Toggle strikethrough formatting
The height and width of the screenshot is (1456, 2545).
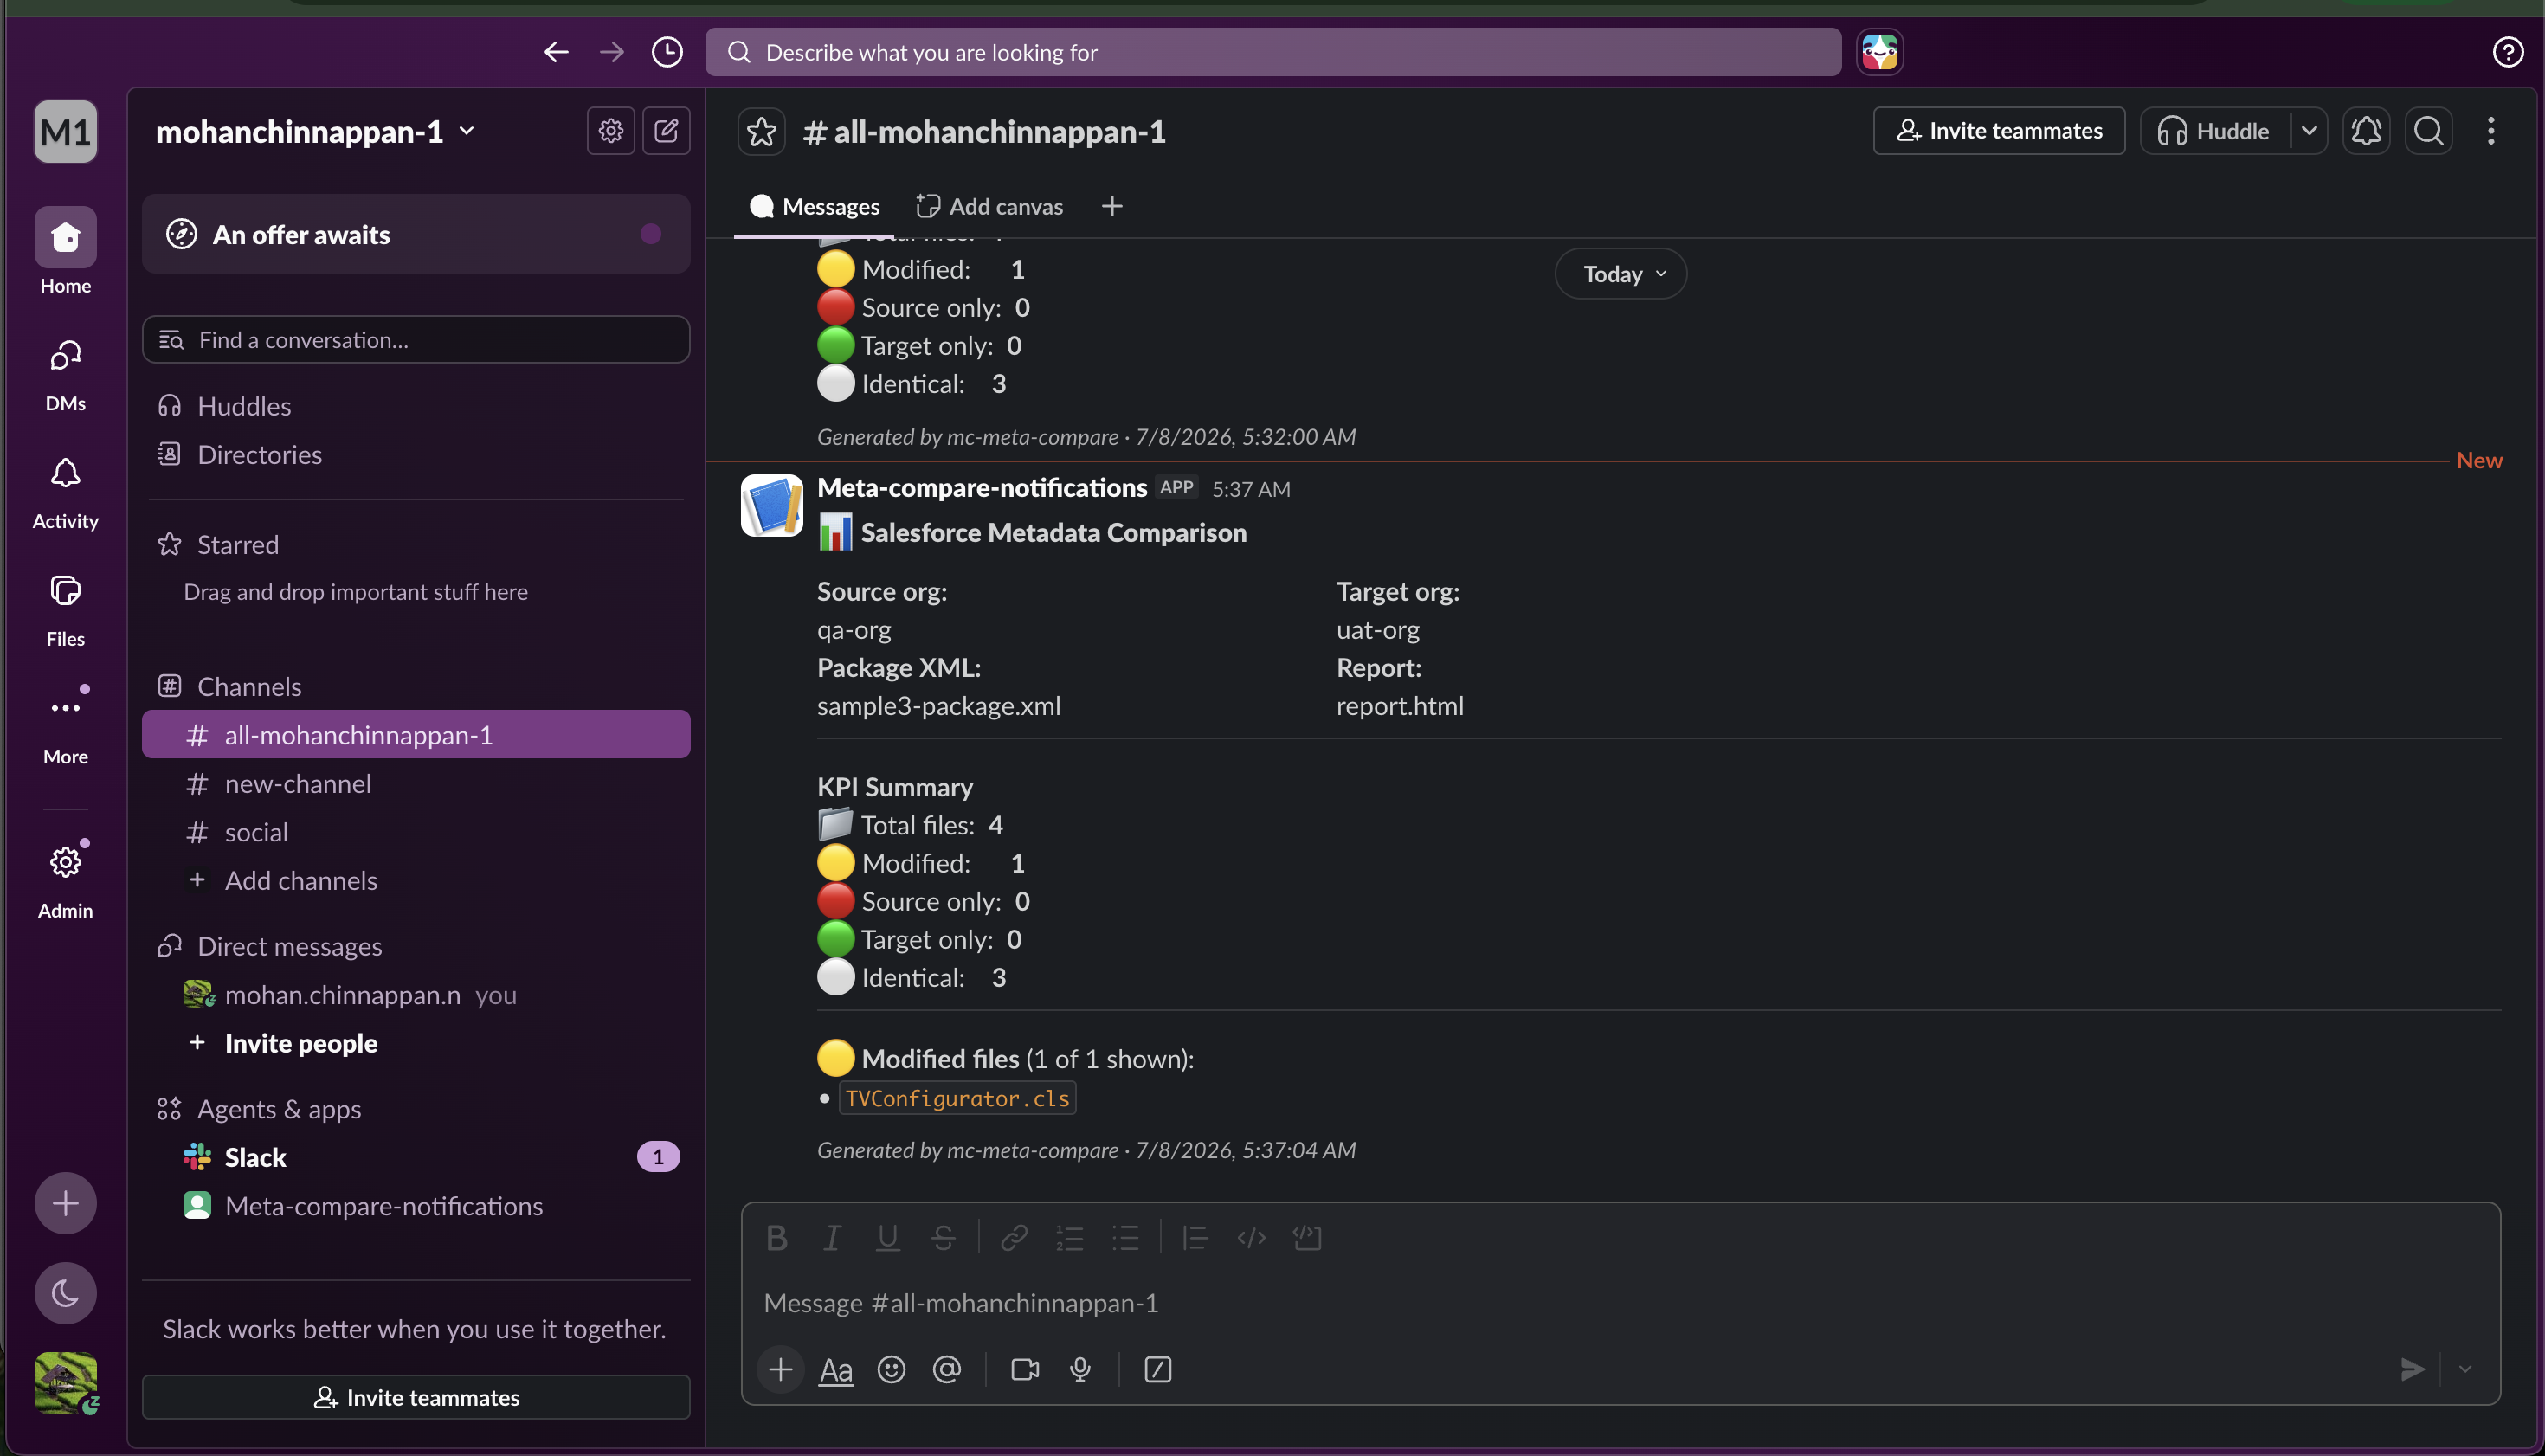click(943, 1238)
